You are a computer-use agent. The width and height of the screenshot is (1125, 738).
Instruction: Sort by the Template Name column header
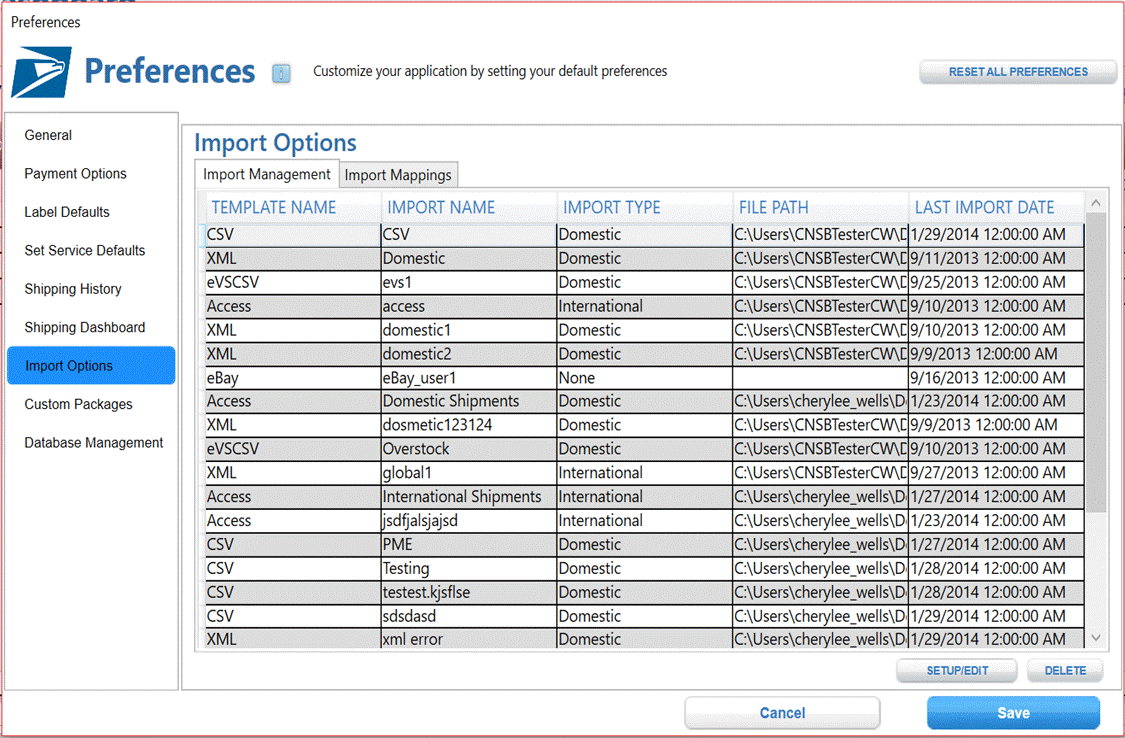(293, 207)
